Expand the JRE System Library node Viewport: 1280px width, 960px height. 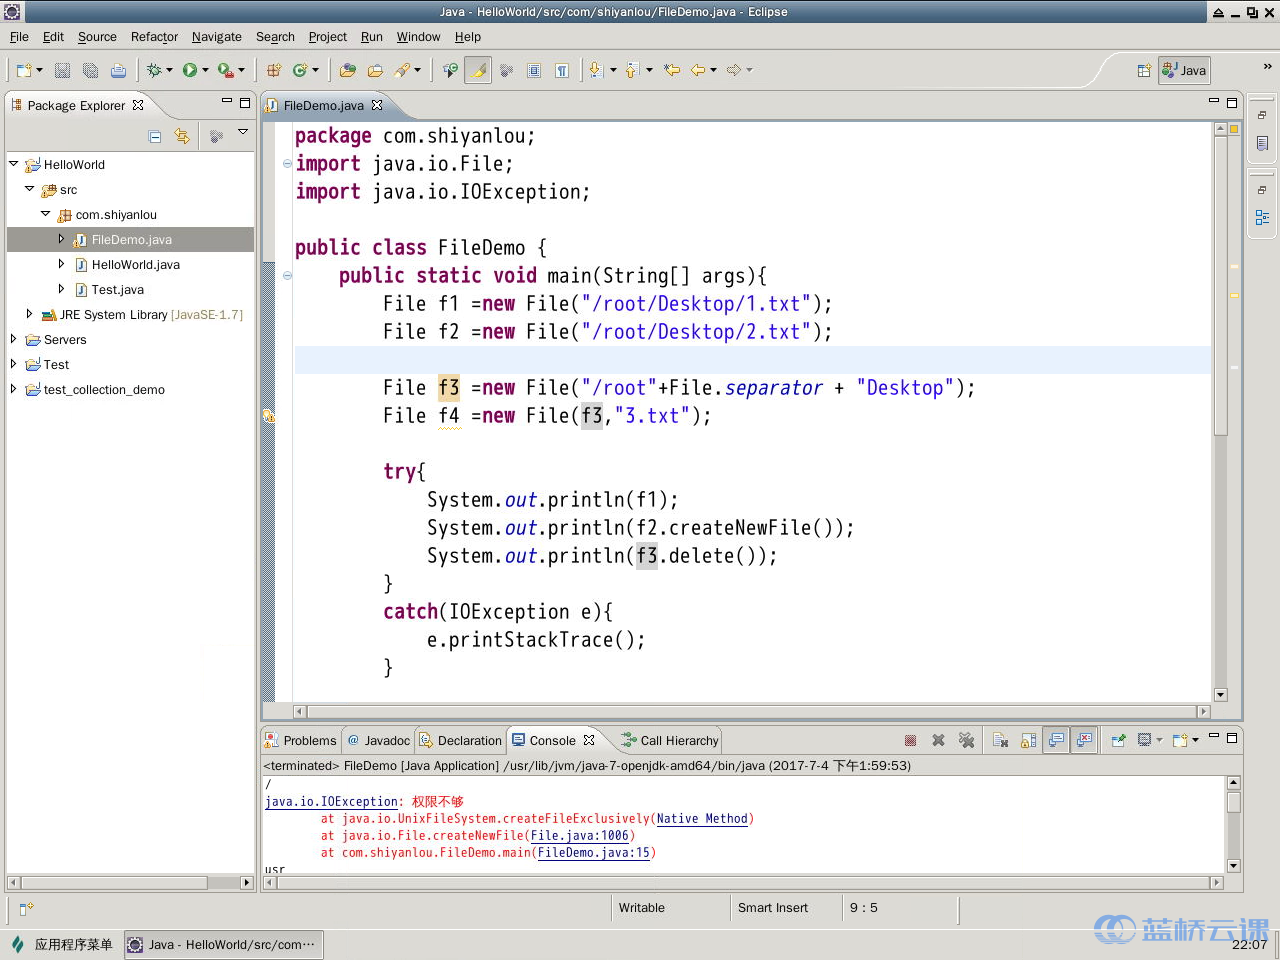pos(29,314)
